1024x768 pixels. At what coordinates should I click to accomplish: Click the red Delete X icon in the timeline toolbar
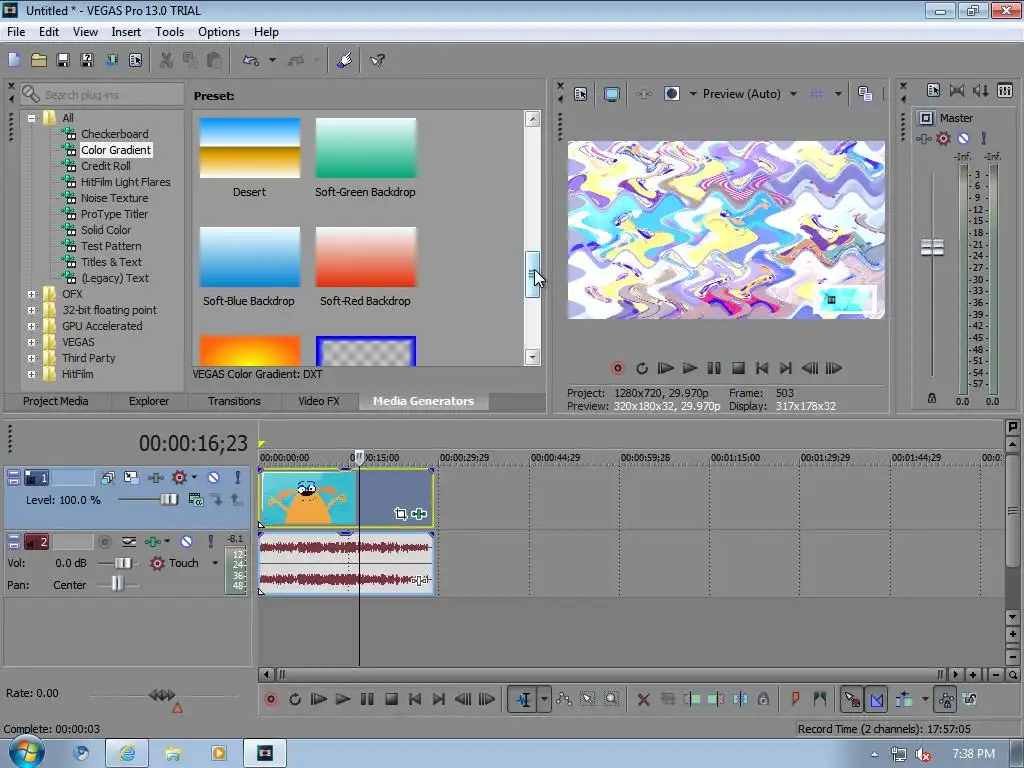tap(643, 699)
